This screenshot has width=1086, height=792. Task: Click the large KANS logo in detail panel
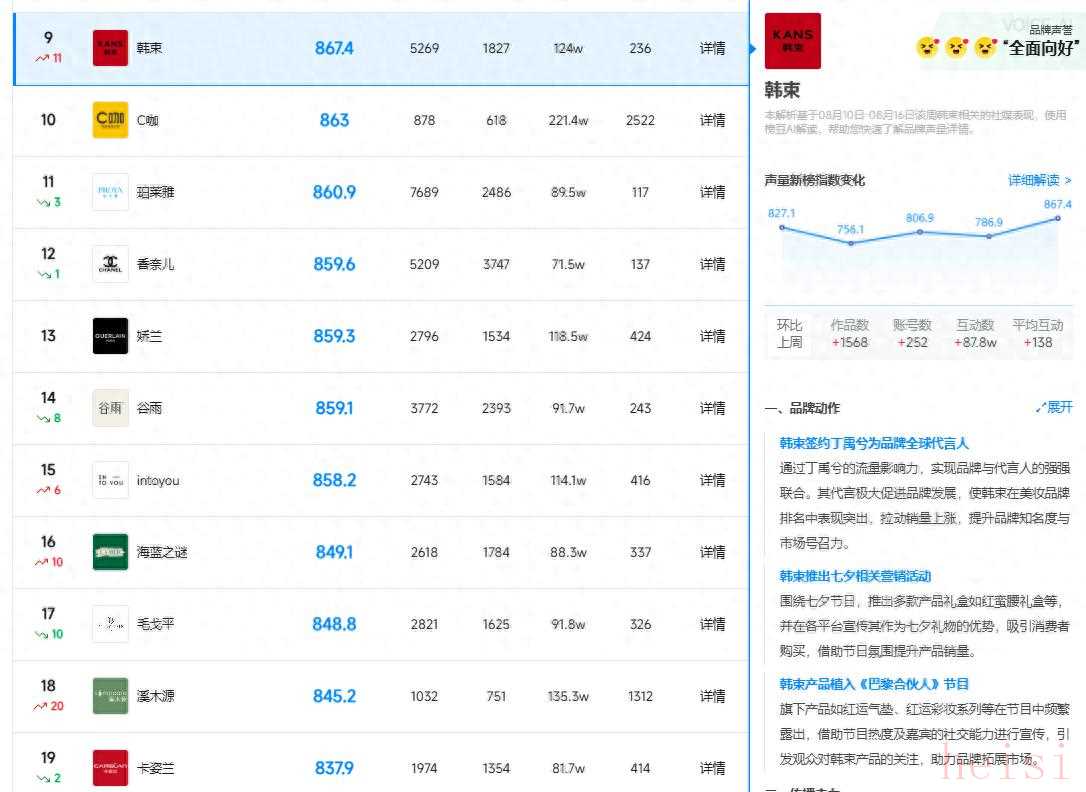point(792,41)
